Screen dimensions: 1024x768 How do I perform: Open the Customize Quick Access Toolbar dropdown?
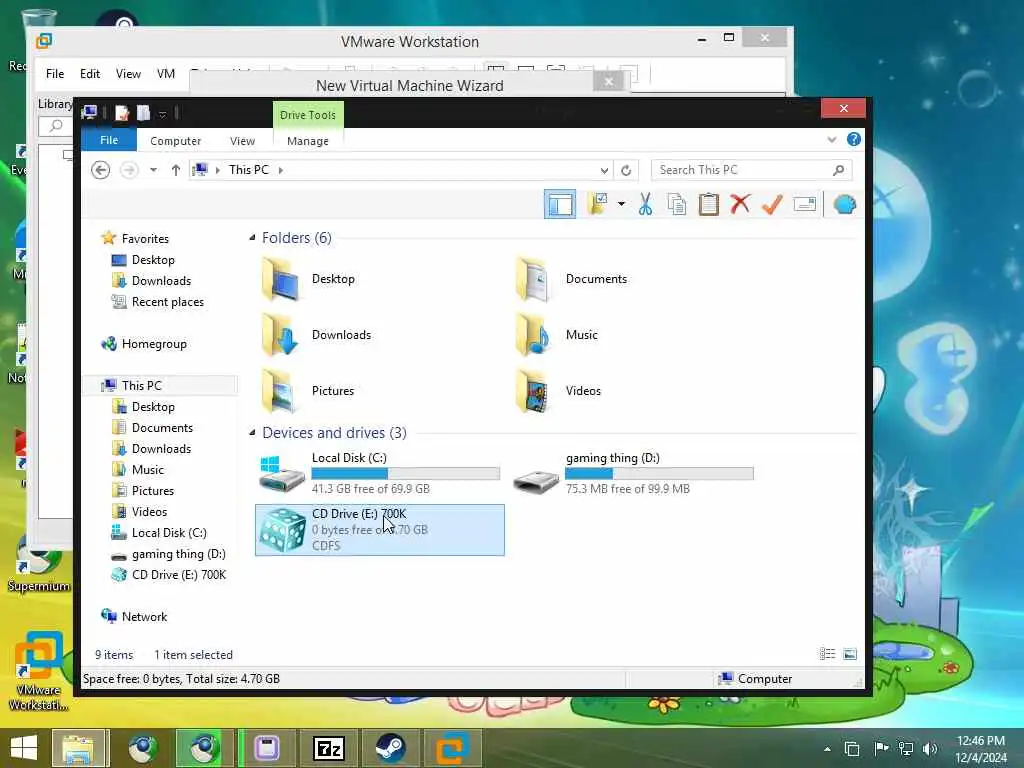[x=163, y=114]
